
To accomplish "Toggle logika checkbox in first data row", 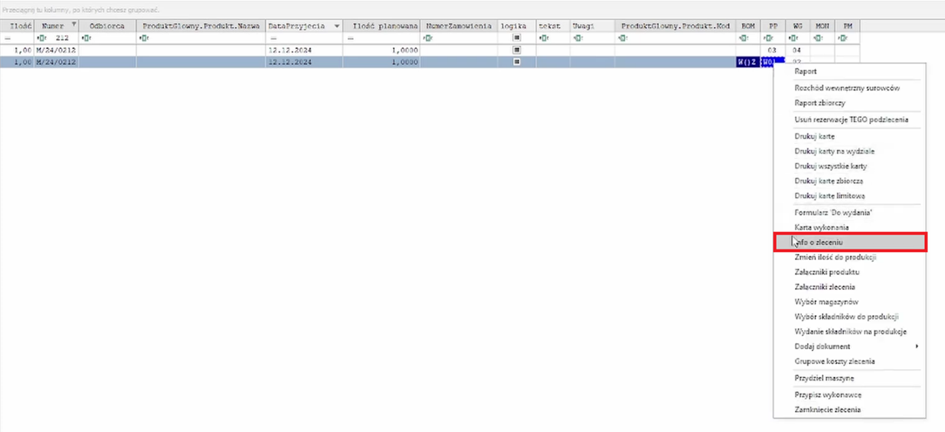I will (517, 49).
